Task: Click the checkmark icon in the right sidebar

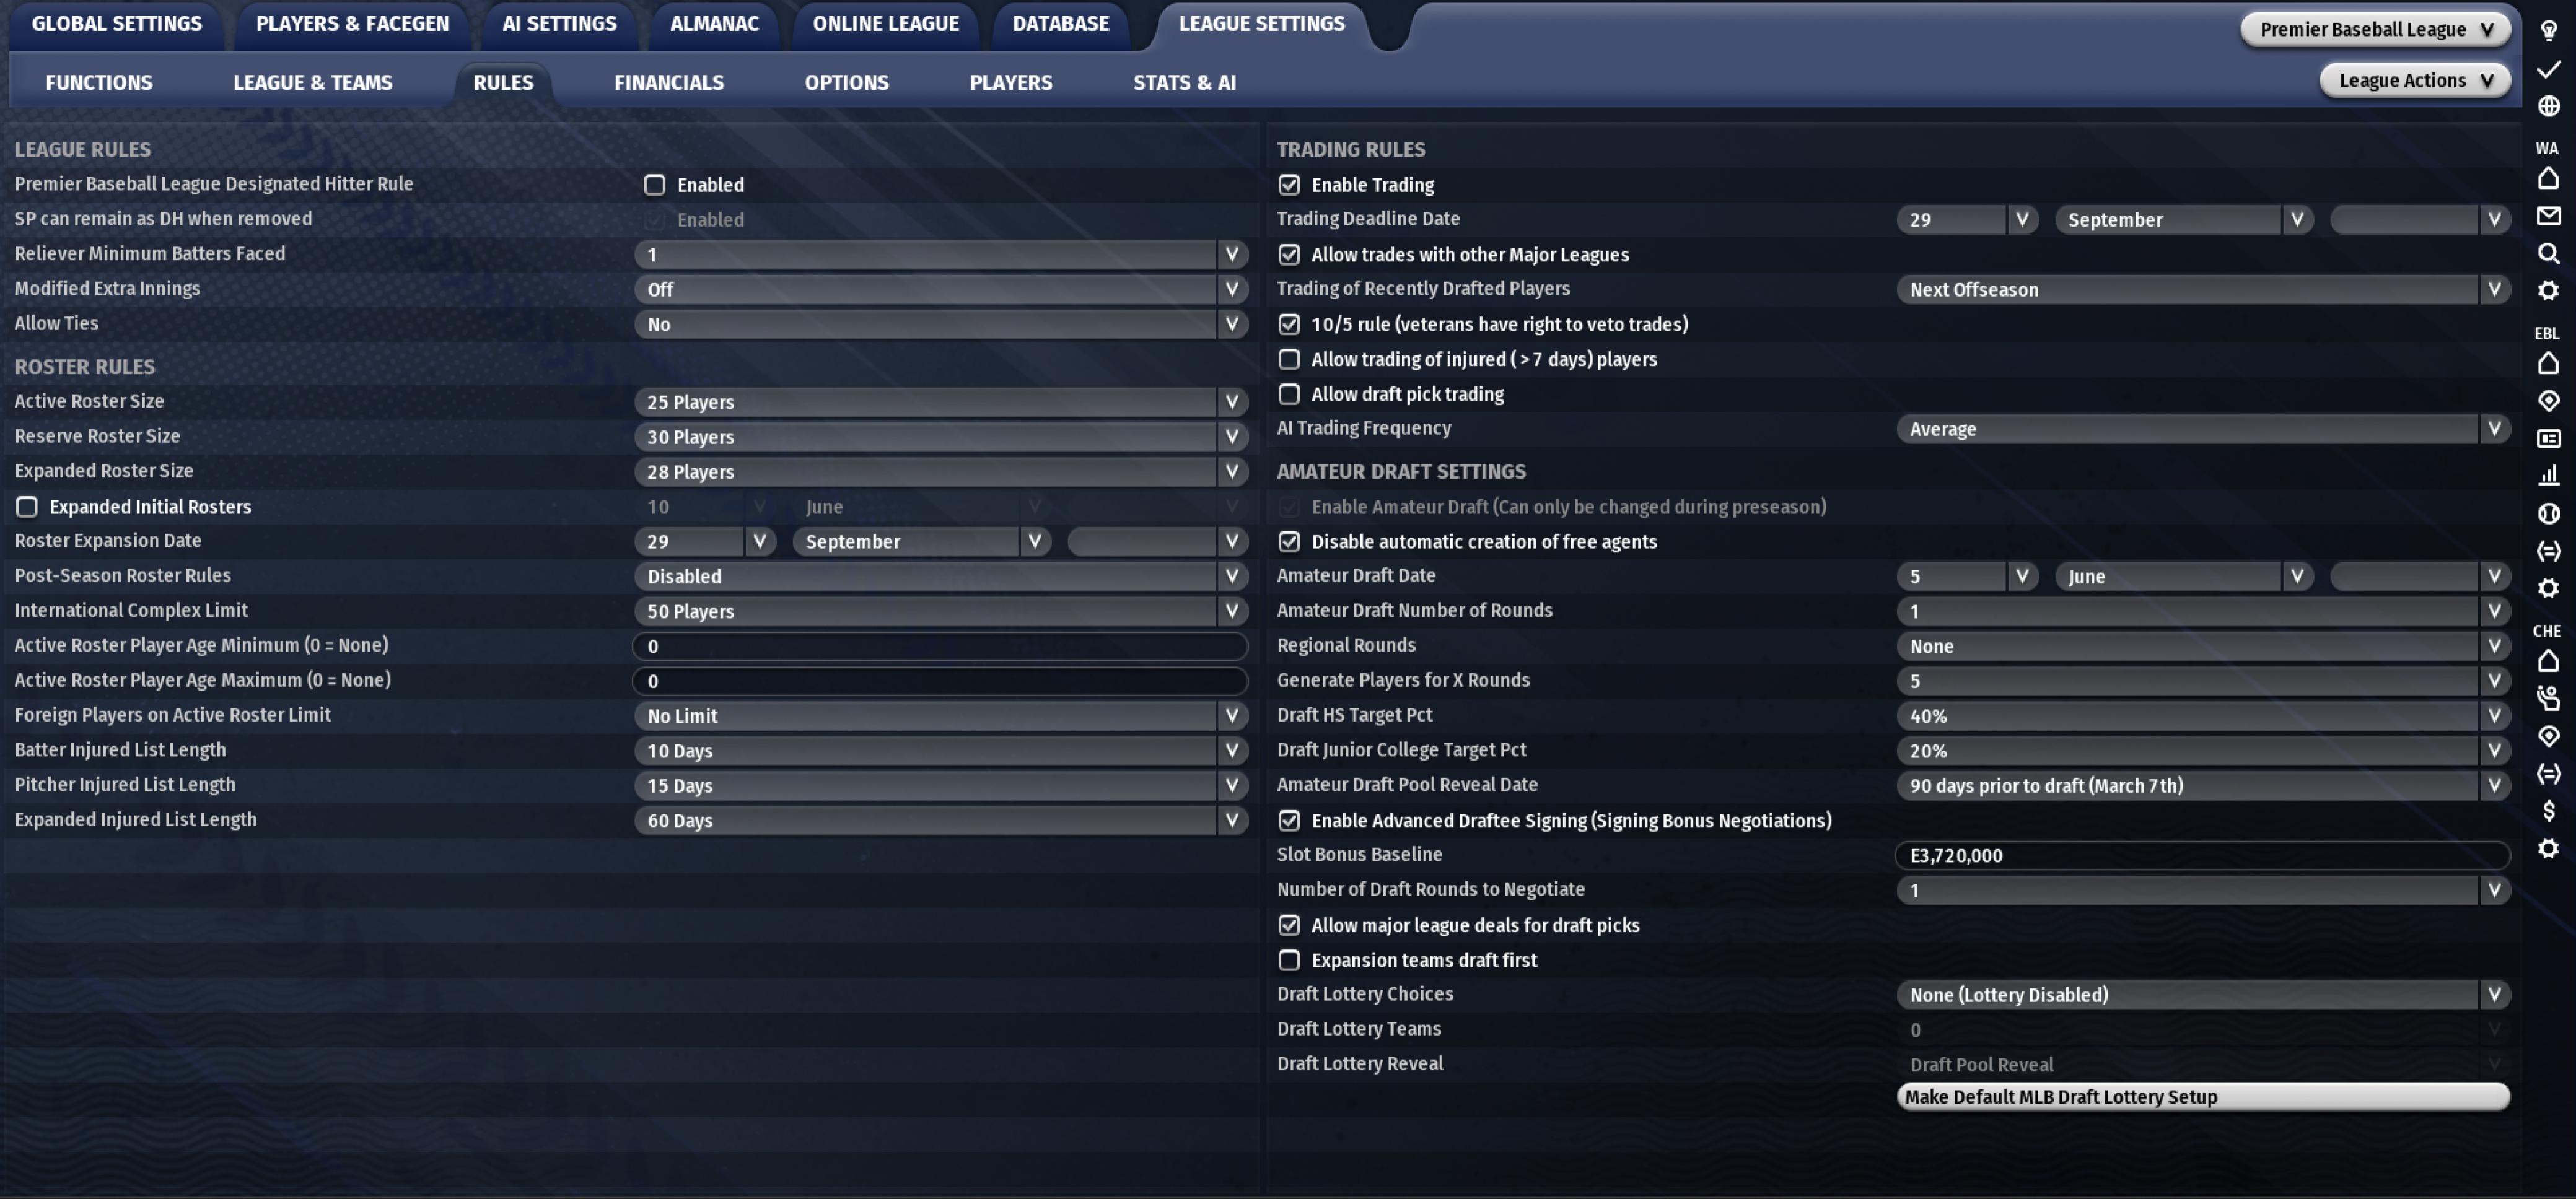Action: pyautogui.click(x=2548, y=68)
